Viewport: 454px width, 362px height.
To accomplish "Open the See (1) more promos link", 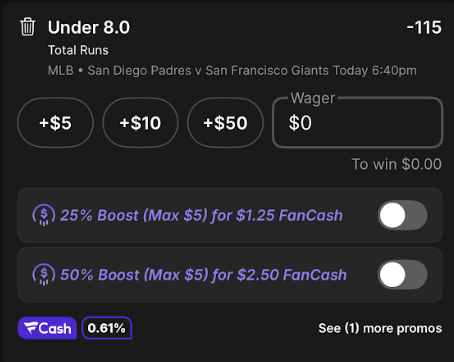I will point(380,328).
